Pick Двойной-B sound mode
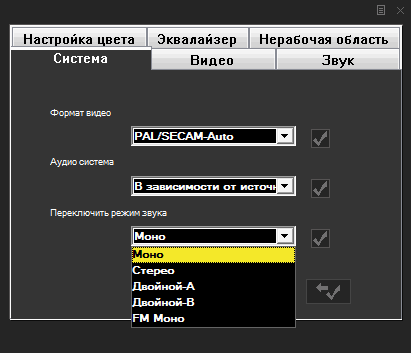 click(x=213, y=302)
